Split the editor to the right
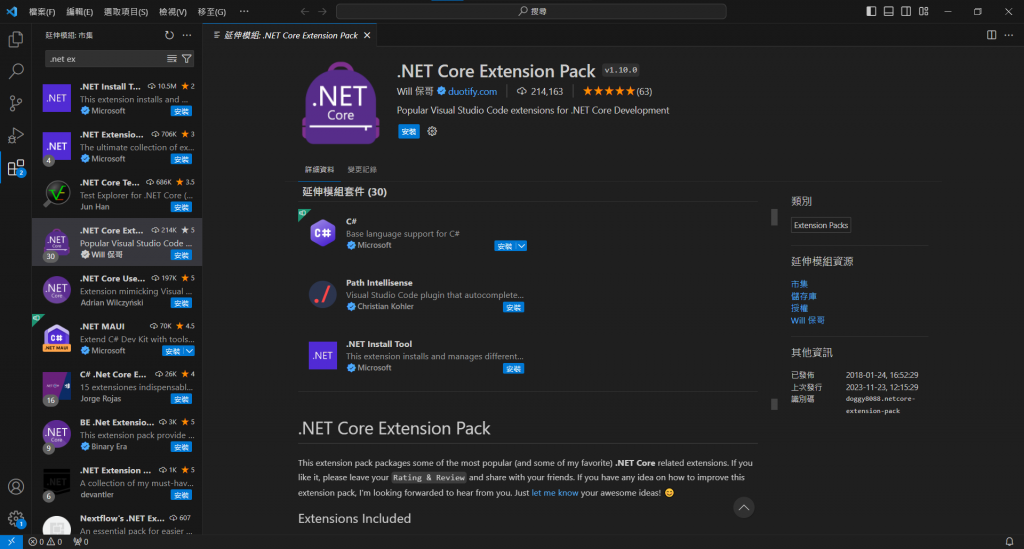 point(991,35)
